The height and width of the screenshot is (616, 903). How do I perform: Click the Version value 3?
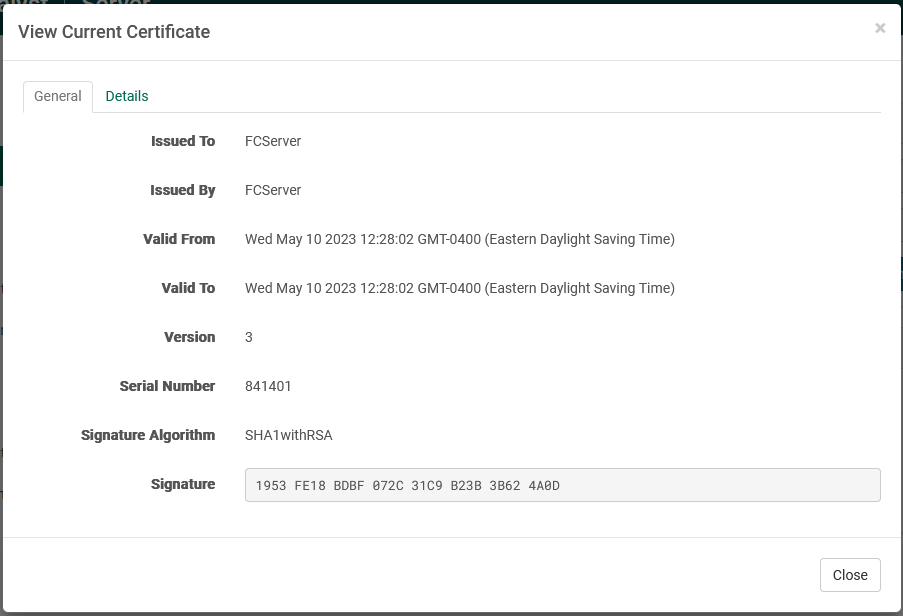coord(249,337)
